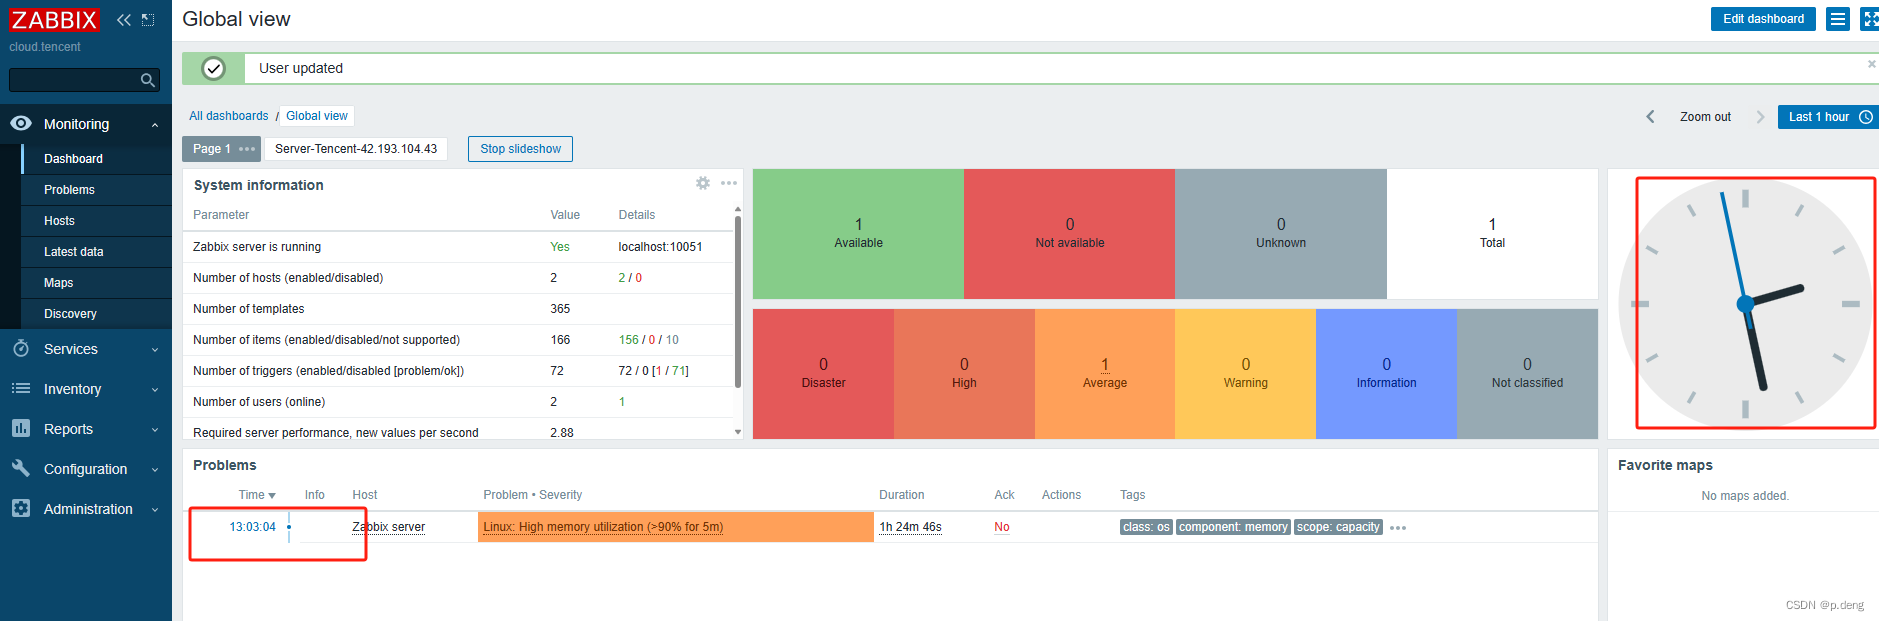The height and width of the screenshot is (621, 1879).
Task: Click the Monitoring eye icon
Action: tap(21, 124)
